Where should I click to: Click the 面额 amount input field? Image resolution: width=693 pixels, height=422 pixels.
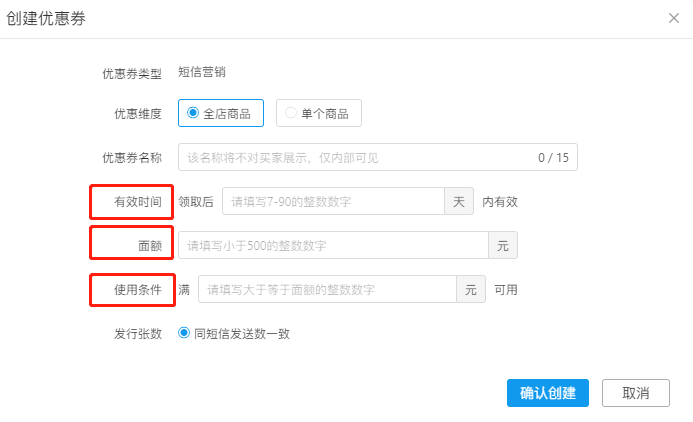tap(333, 245)
